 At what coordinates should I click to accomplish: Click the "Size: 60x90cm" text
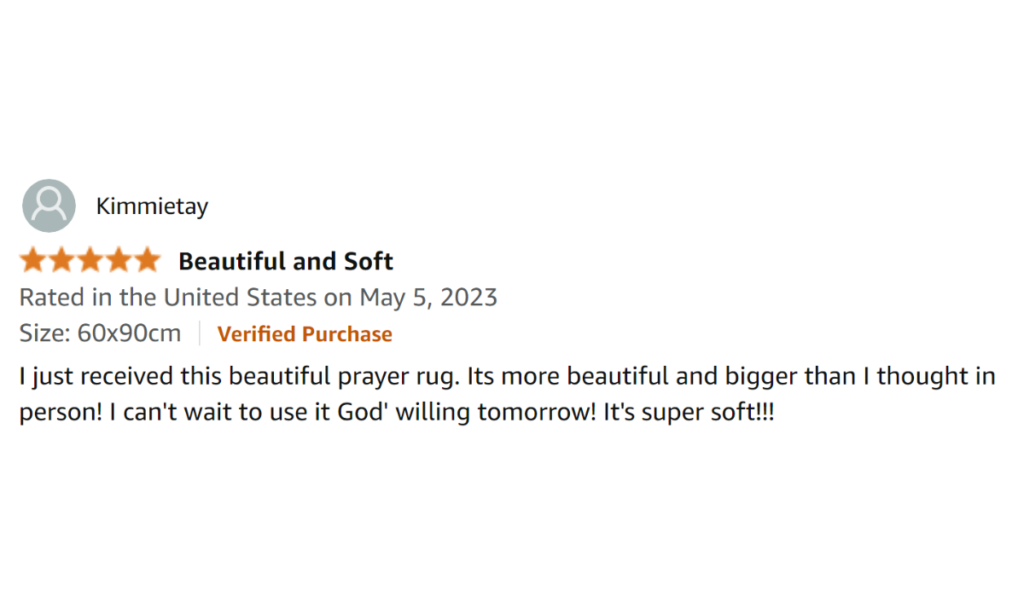100,334
